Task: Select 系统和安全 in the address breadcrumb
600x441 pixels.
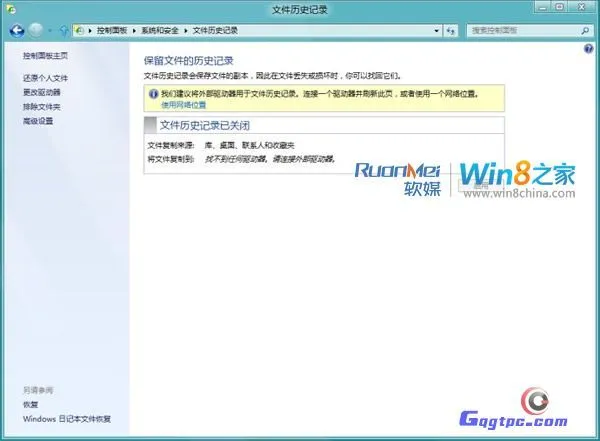Action: (160, 30)
